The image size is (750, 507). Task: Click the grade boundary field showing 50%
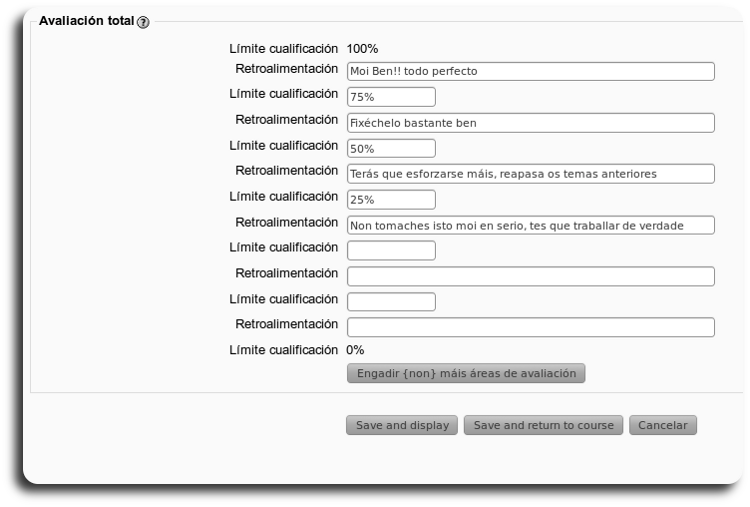(391, 148)
